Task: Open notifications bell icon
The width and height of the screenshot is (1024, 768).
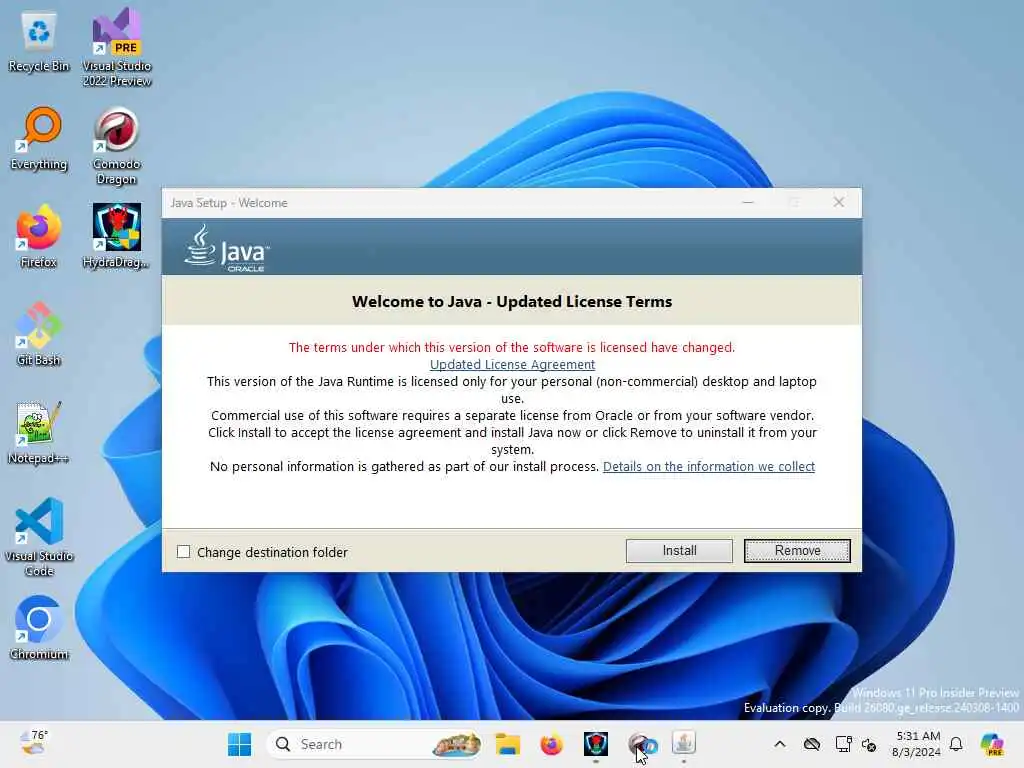Action: 956,744
